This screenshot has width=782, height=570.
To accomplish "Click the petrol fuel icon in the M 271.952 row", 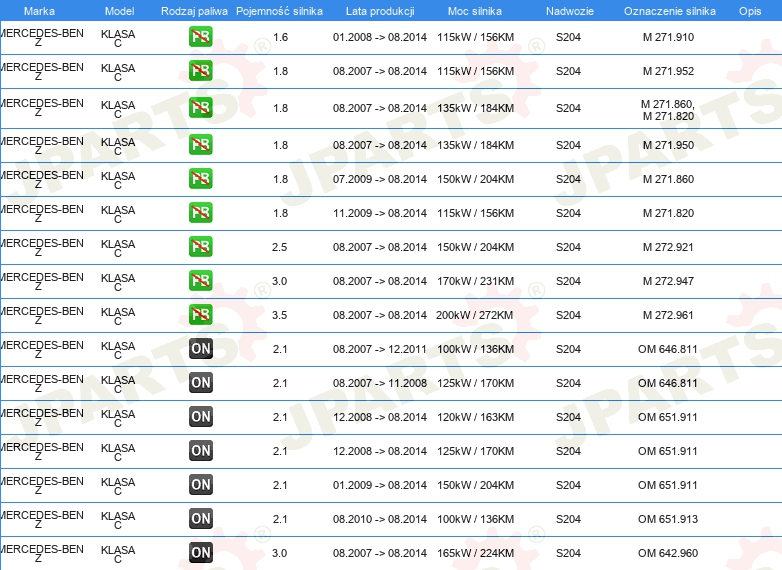I will pyautogui.click(x=200, y=70).
